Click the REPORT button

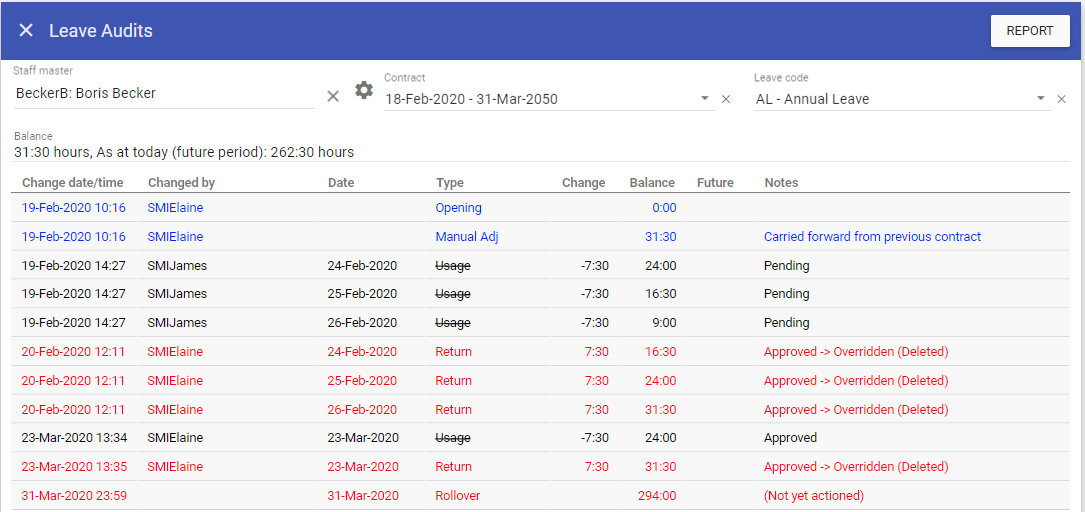1029,31
